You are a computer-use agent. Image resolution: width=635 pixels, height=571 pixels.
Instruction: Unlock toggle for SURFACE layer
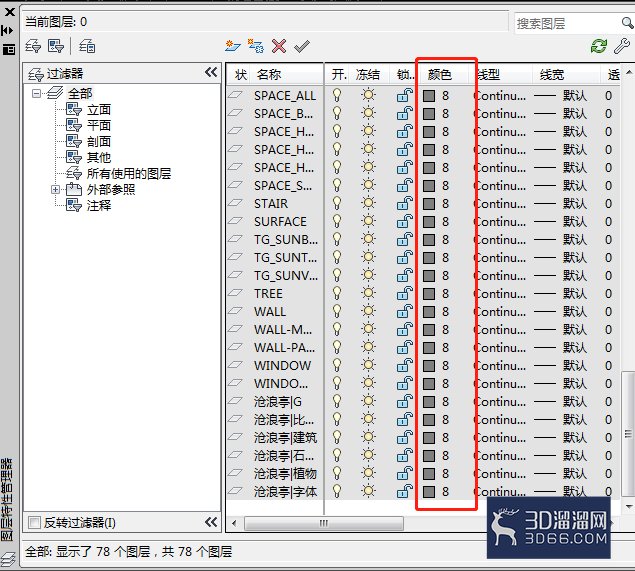404,222
